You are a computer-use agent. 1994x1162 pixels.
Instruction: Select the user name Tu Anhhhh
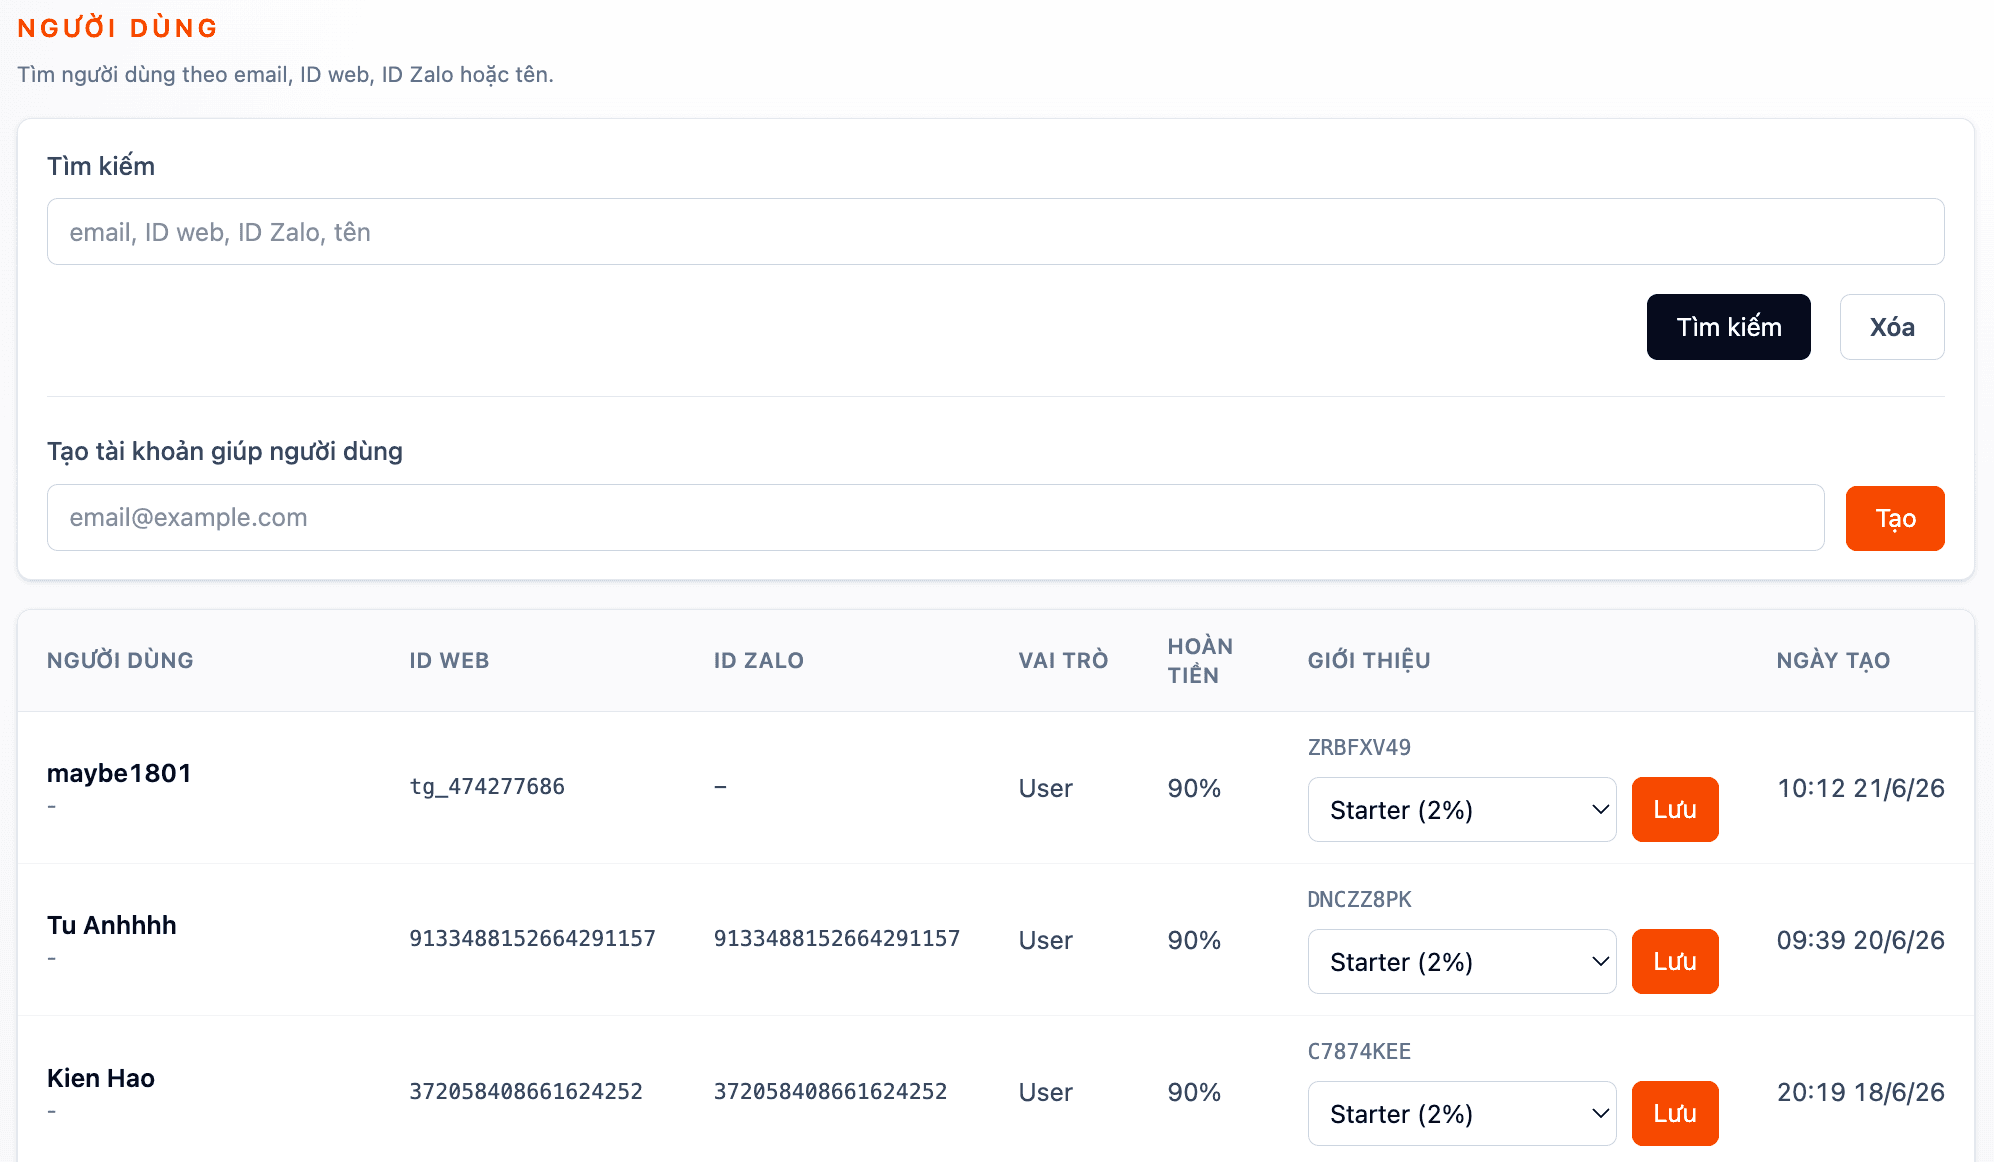[111, 925]
